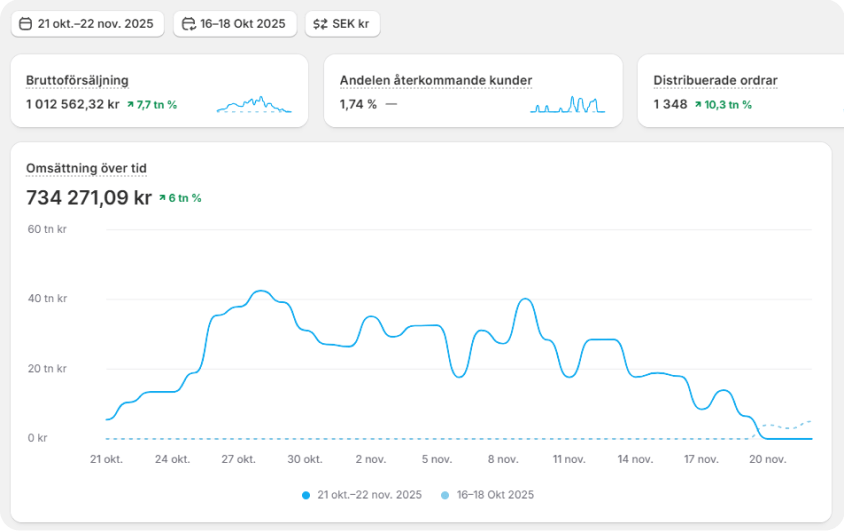
Task: Click the returning customers sparkline chart
Action: (567, 104)
